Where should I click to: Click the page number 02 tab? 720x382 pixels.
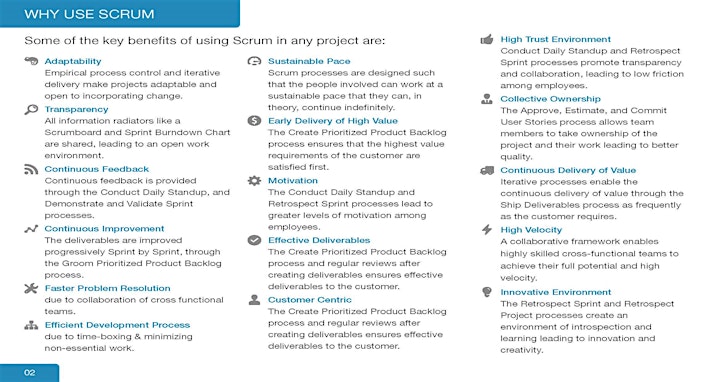(29, 373)
